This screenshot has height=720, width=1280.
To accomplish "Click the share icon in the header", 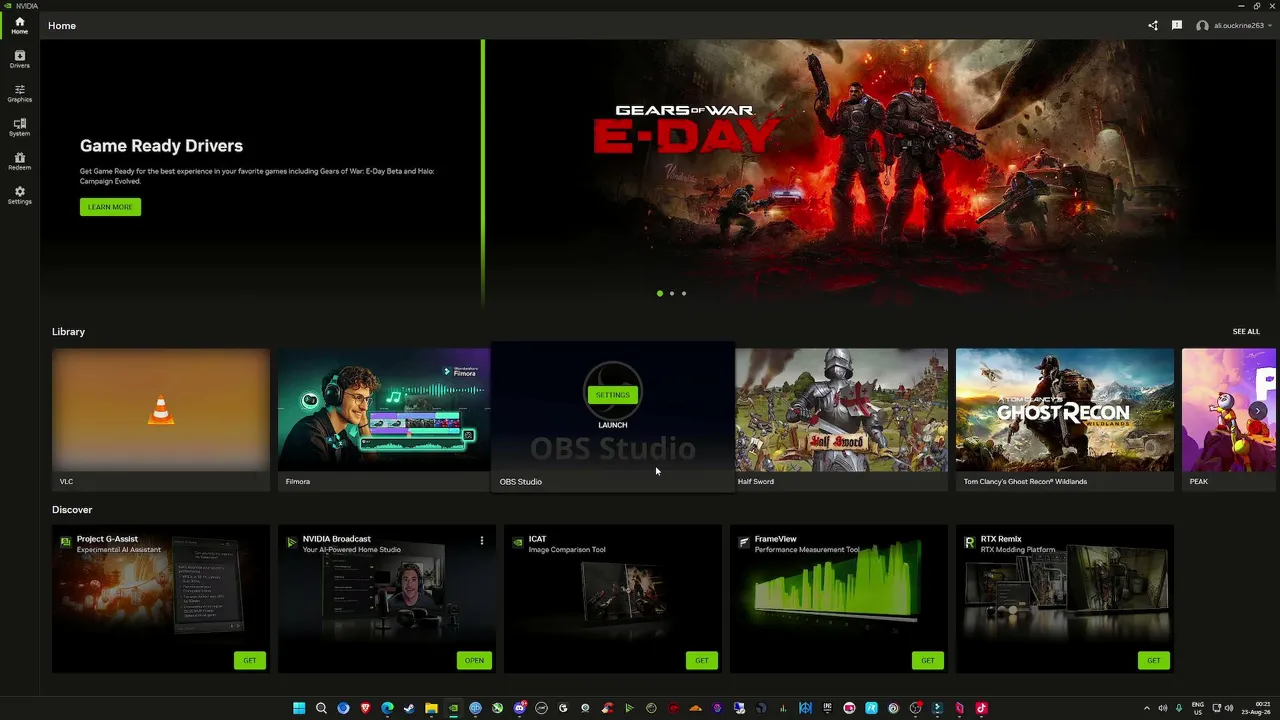I will click(1153, 25).
